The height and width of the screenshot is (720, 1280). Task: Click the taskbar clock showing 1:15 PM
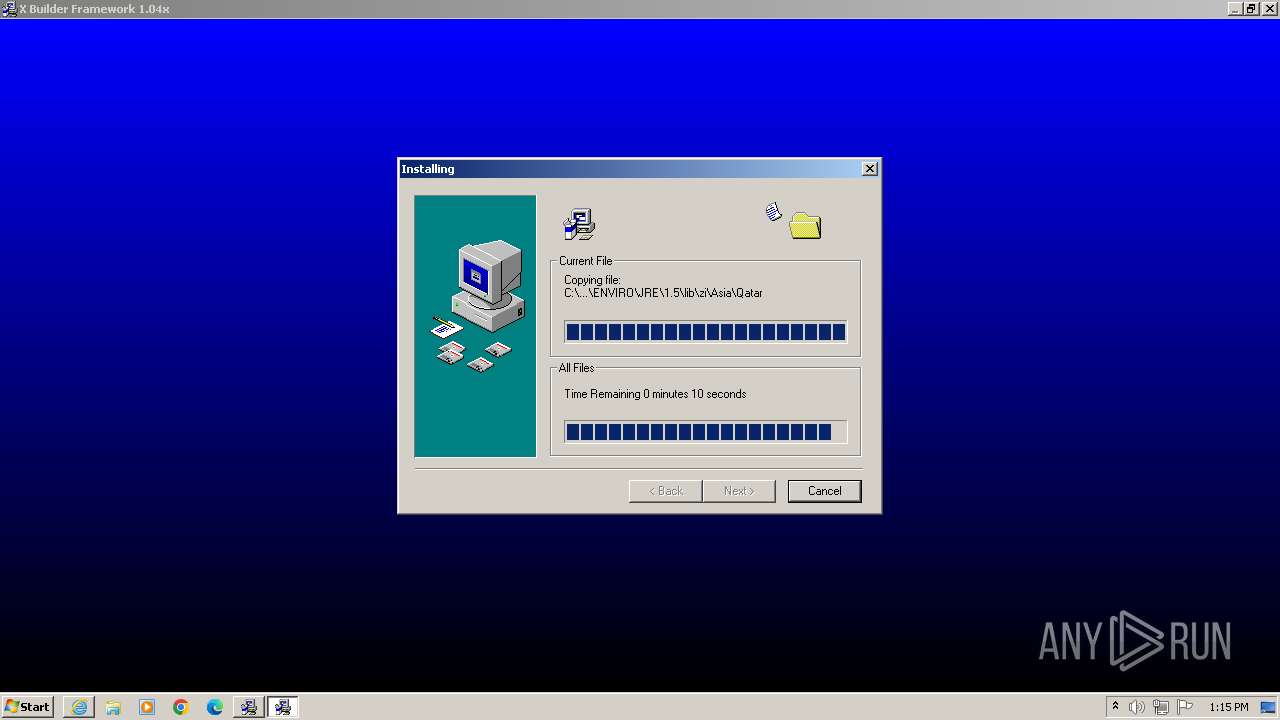click(x=1228, y=707)
